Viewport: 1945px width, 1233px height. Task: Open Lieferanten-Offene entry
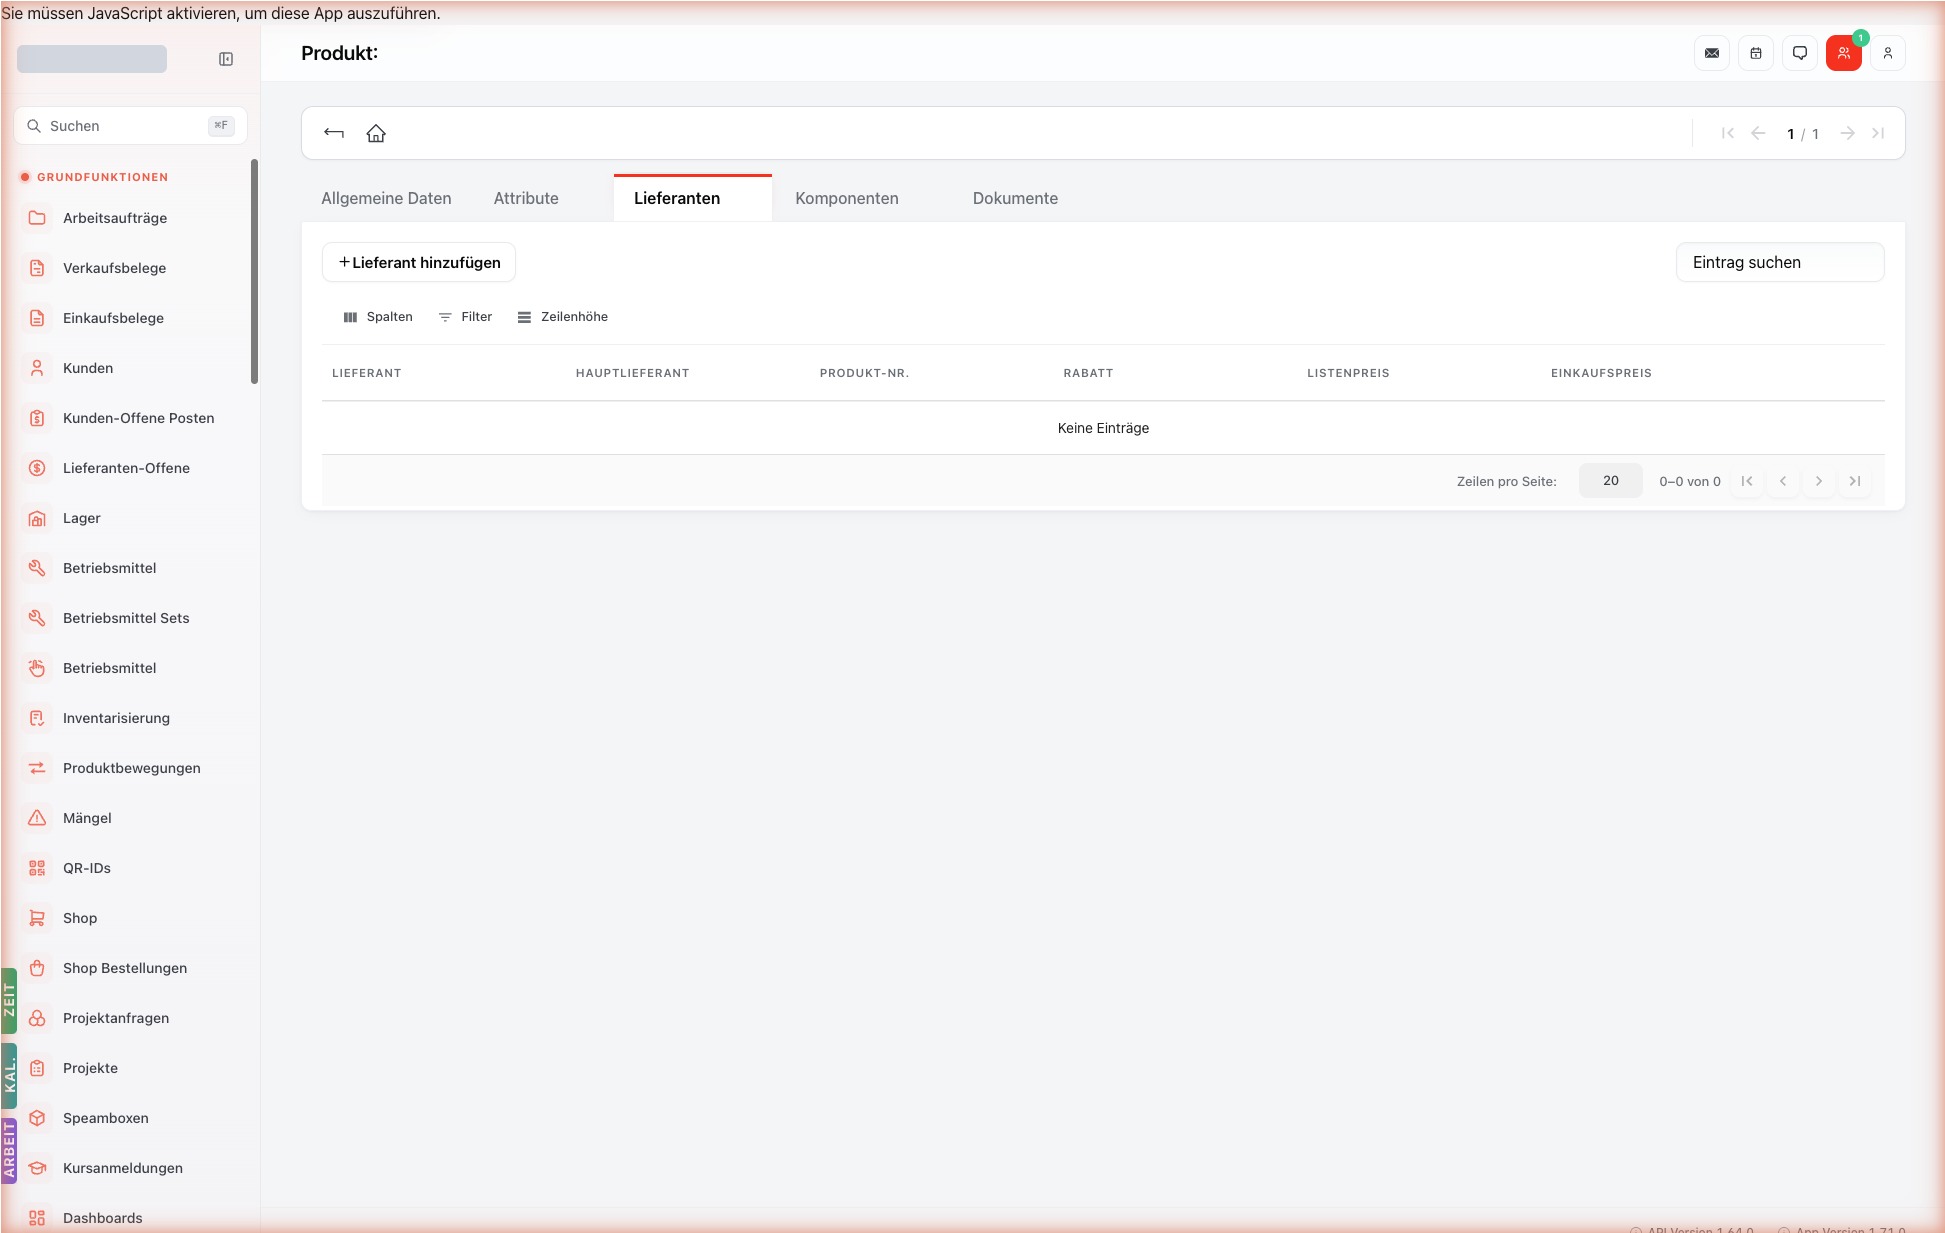point(130,468)
